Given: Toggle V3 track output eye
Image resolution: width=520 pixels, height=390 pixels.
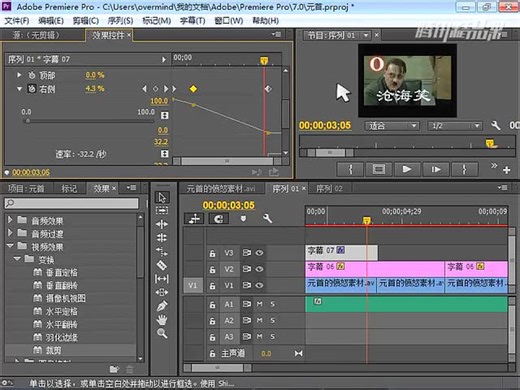Looking at the screenshot, I should pyautogui.click(x=259, y=253).
